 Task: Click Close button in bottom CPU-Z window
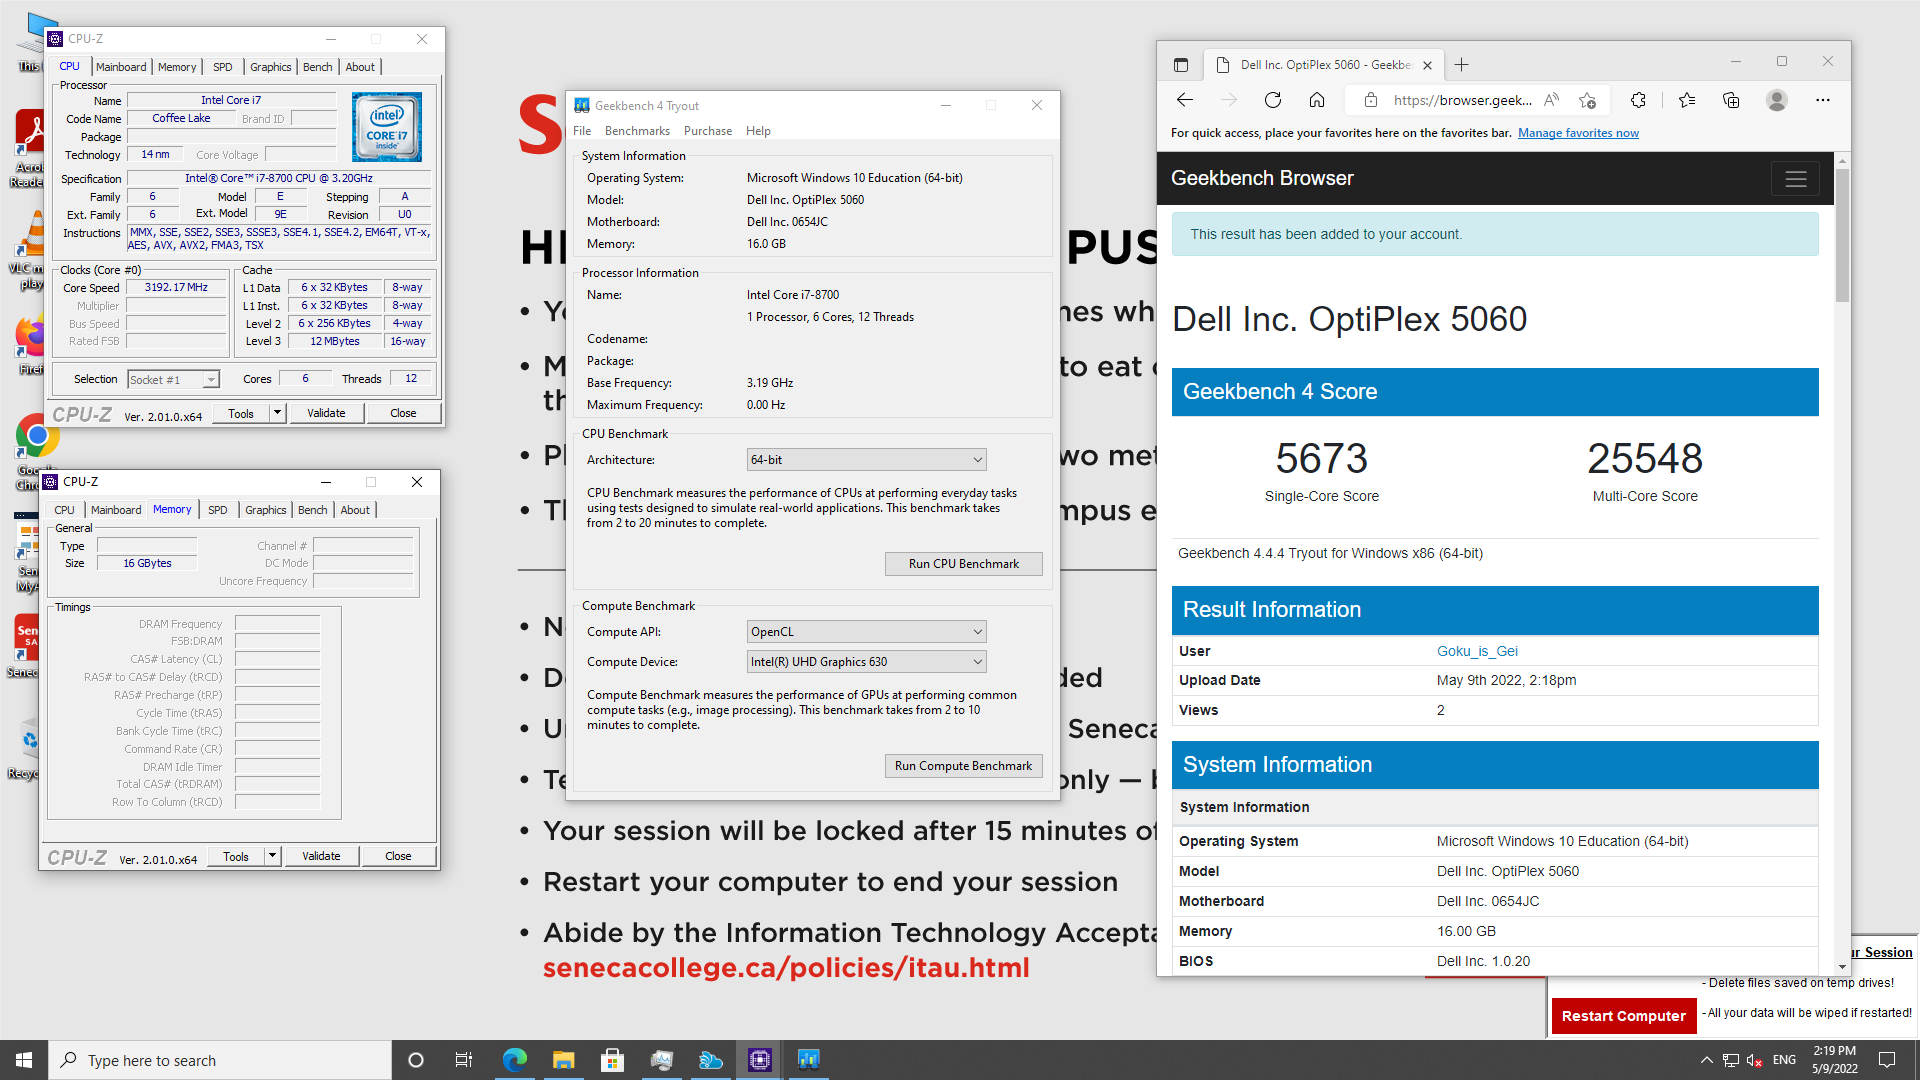[398, 856]
